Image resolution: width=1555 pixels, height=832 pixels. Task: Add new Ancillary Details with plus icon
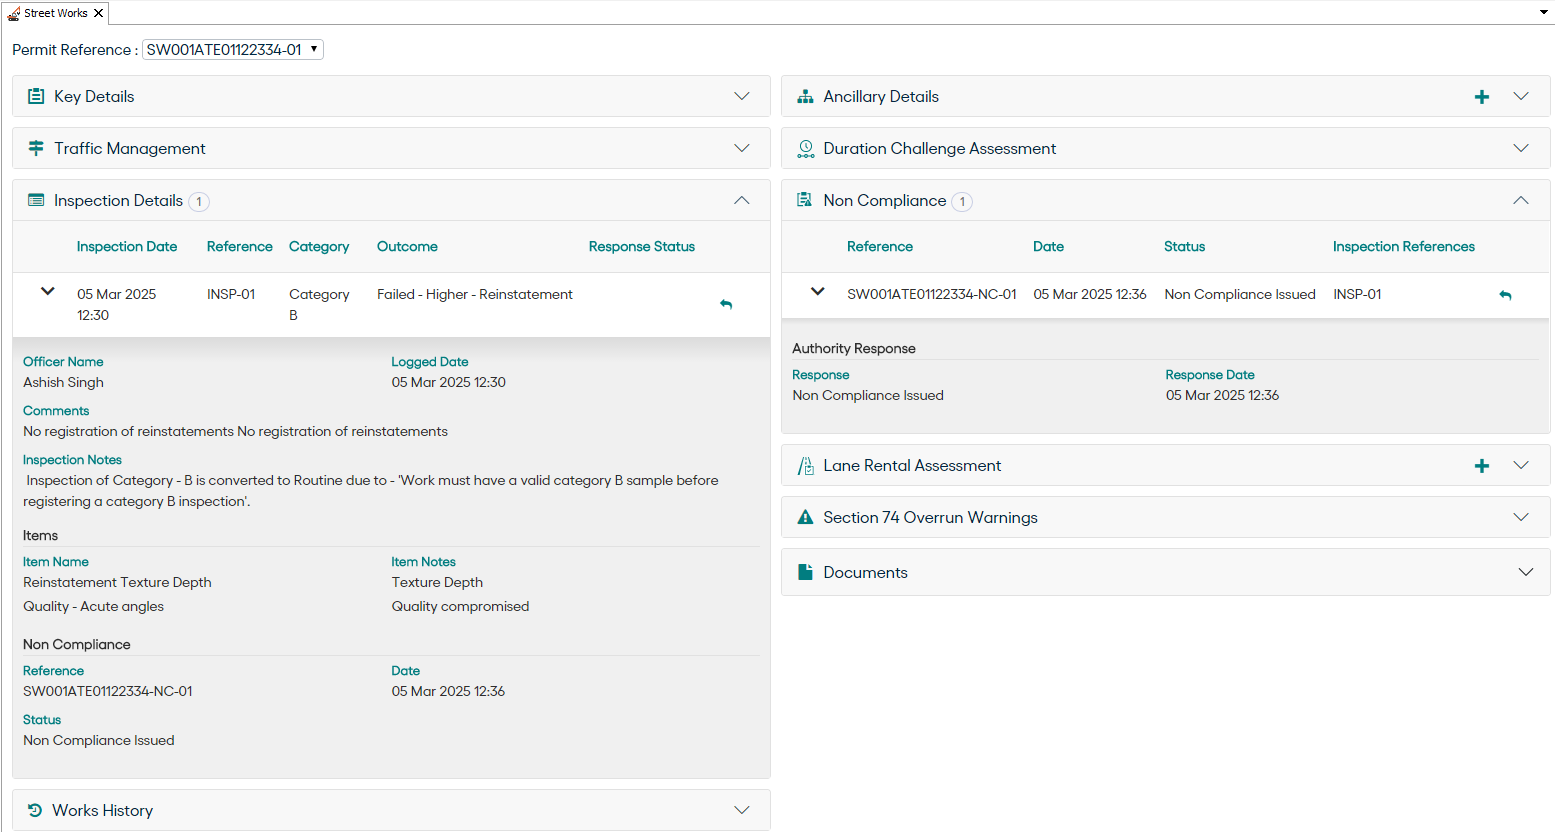tap(1482, 97)
